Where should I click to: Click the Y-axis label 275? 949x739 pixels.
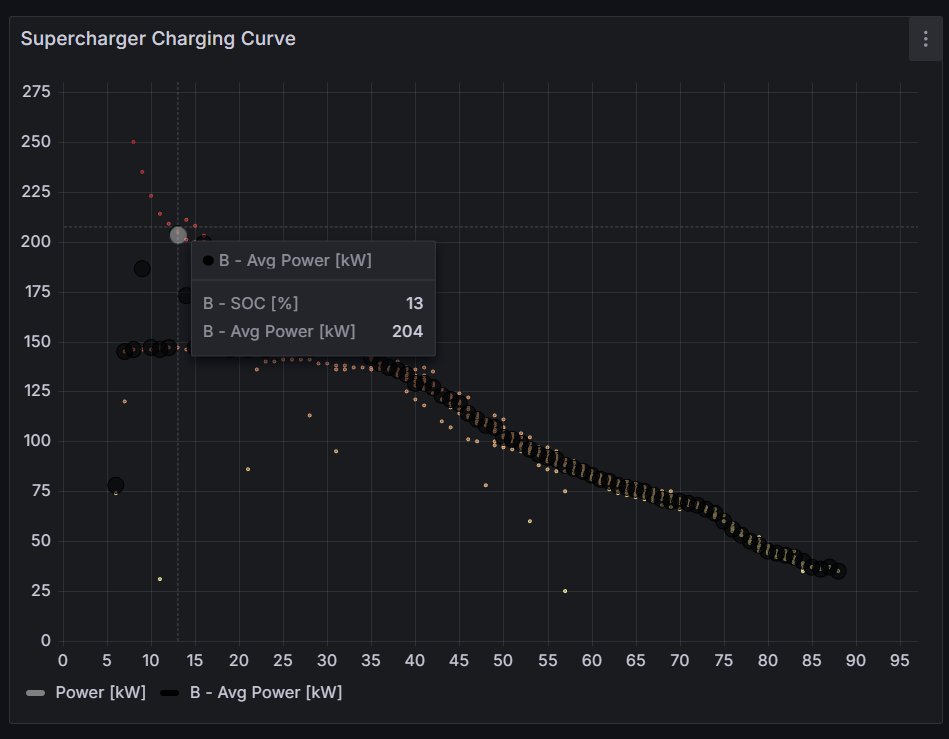(x=36, y=91)
